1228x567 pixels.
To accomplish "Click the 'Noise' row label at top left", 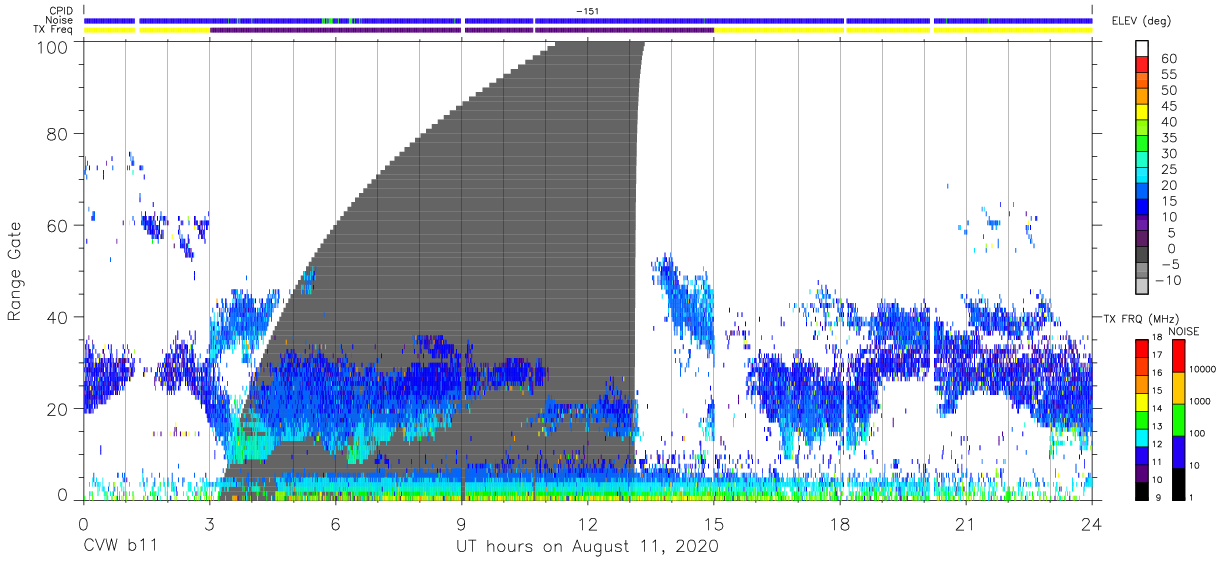I will coord(60,20).
